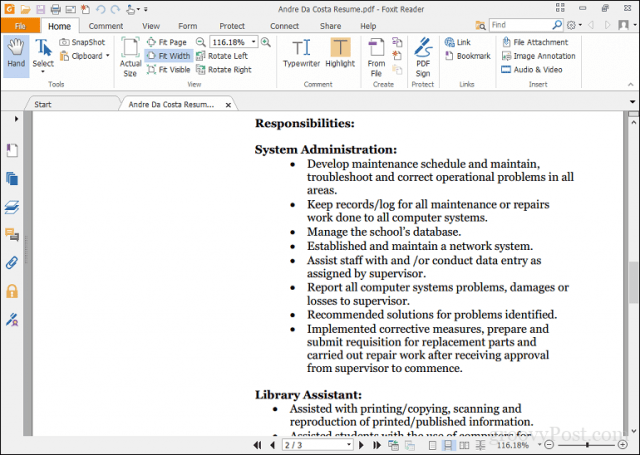The image size is (640, 455).
Task: Expand the left navigation panel
Action: pos(16,119)
